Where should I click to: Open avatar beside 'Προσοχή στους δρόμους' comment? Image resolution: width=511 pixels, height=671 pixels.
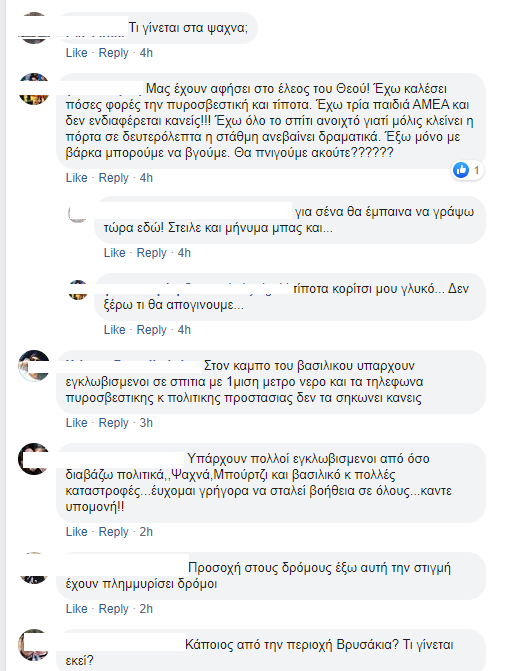34,568
